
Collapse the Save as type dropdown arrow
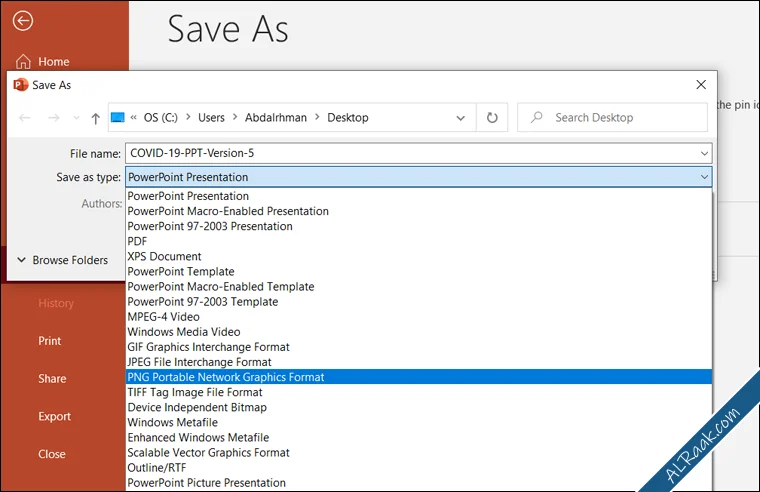[x=704, y=177]
